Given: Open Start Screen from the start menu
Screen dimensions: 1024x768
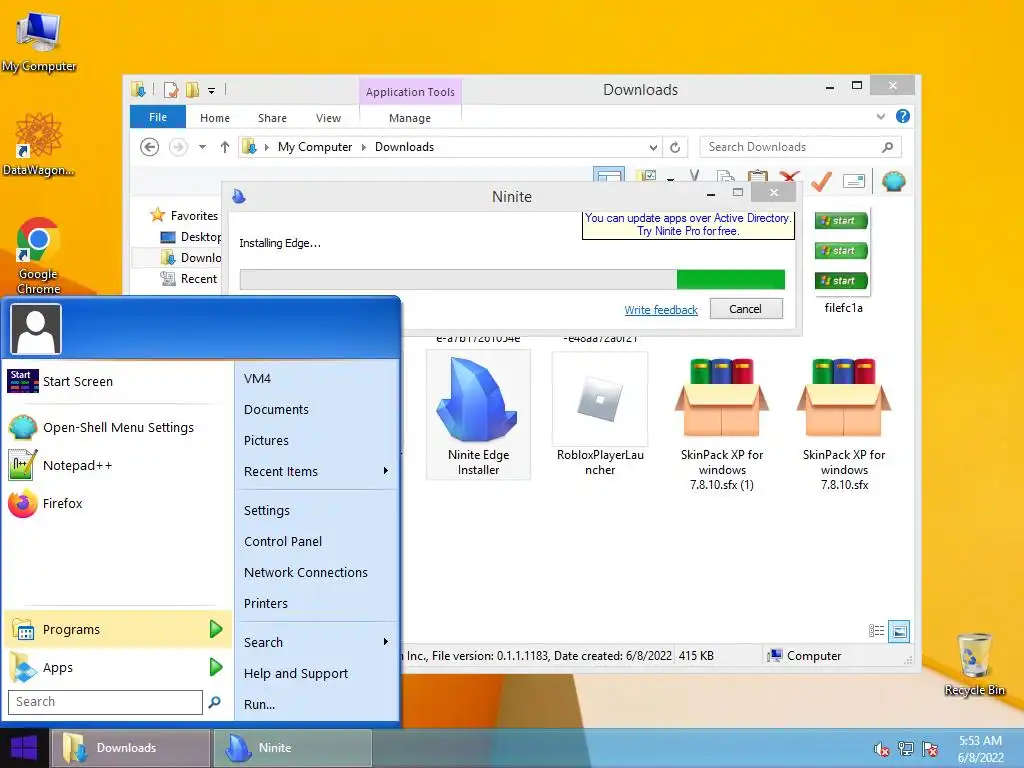Looking at the screenshot, I should coord(118,381).
